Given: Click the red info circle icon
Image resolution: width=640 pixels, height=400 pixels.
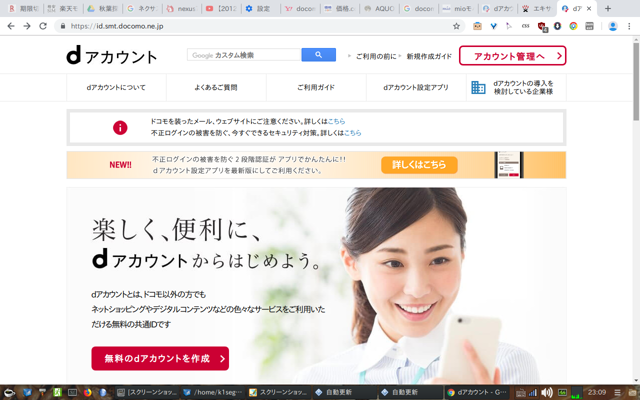Looking at the screenshot, I should tap(120, 127).
